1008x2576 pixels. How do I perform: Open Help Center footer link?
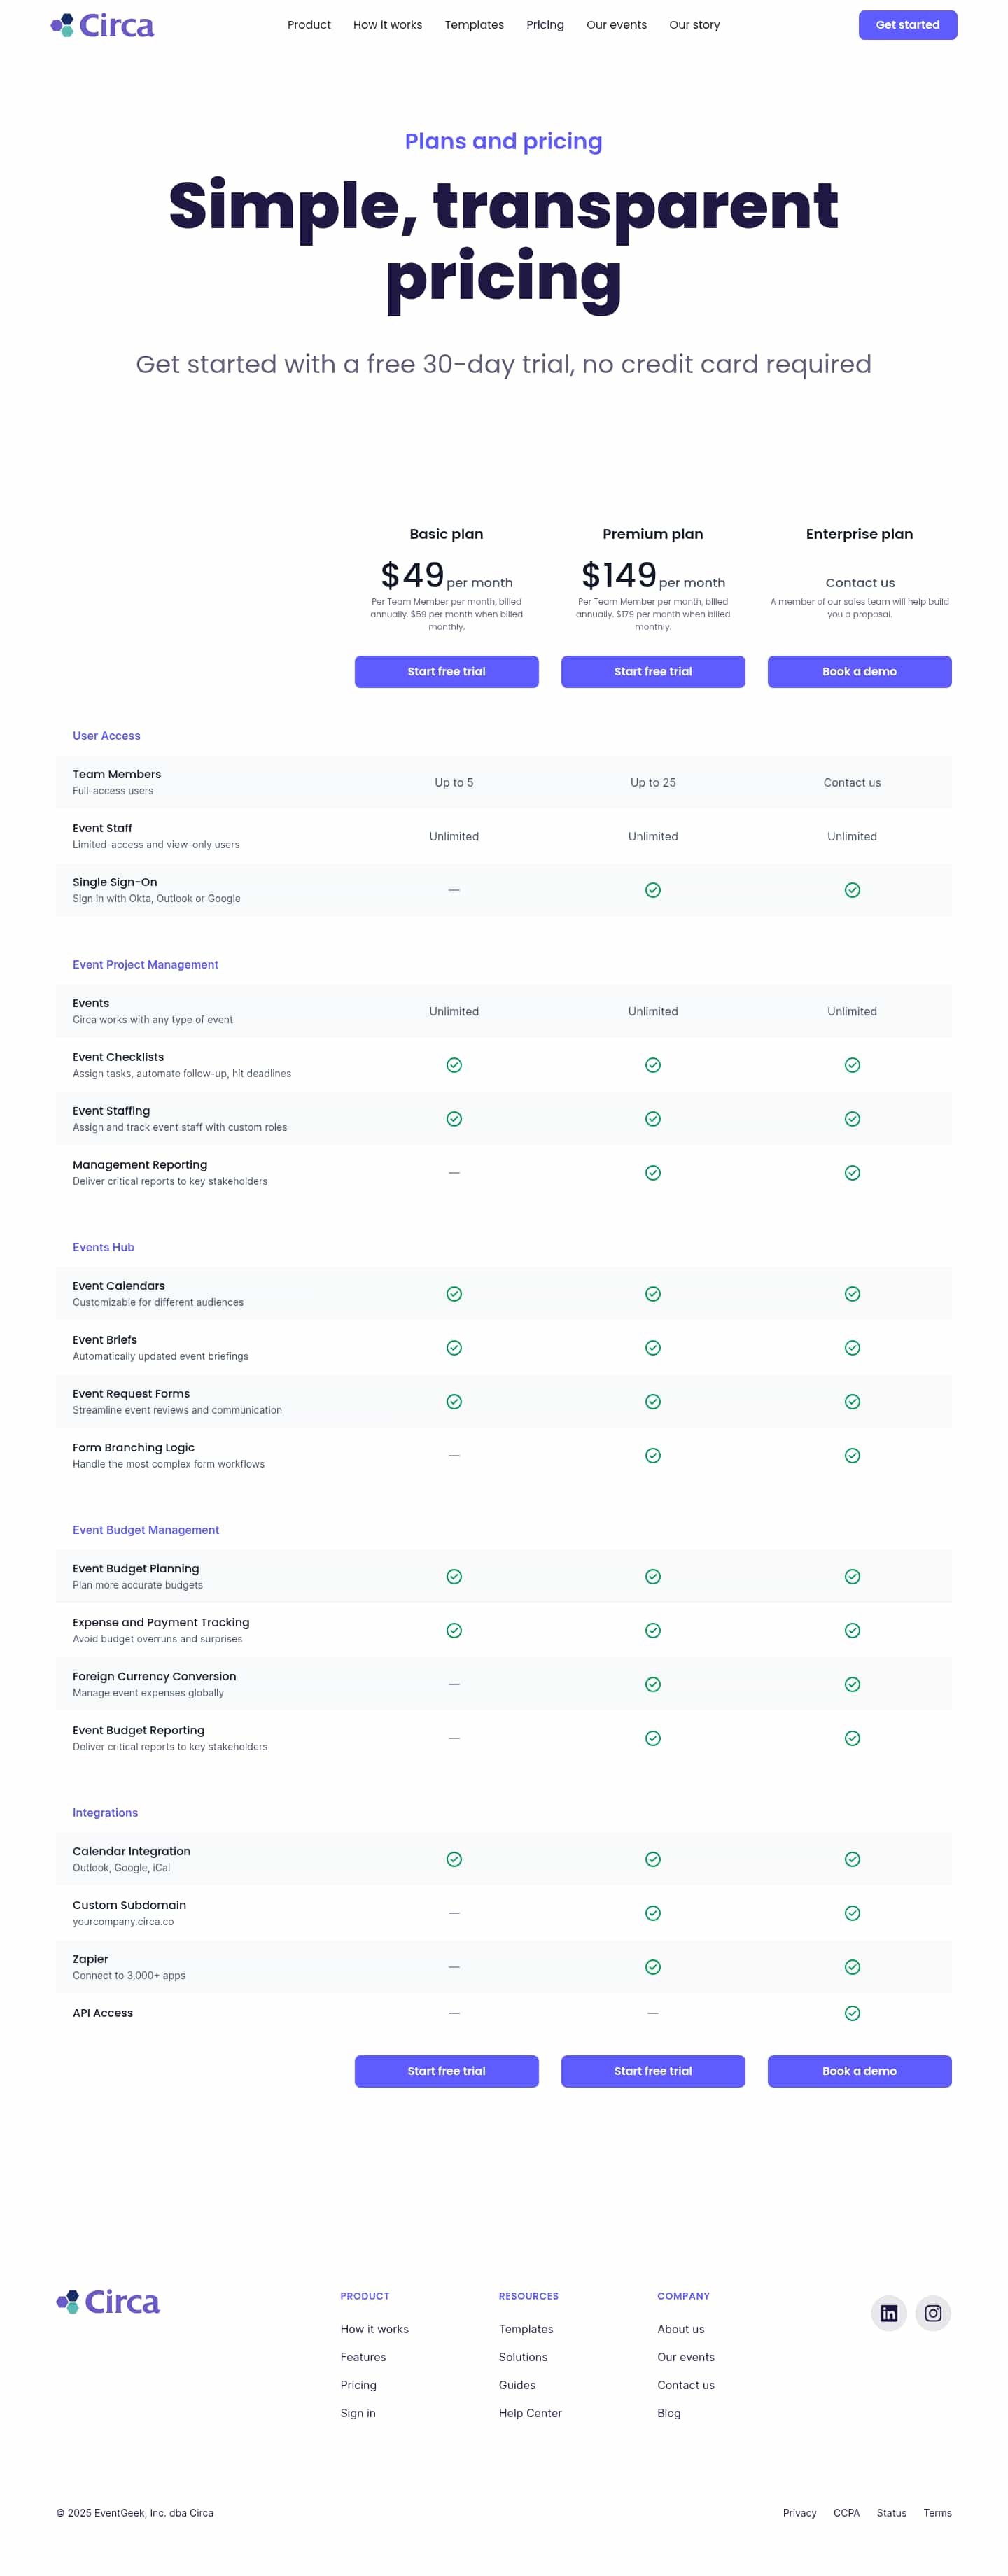[x=530, y=2413]
